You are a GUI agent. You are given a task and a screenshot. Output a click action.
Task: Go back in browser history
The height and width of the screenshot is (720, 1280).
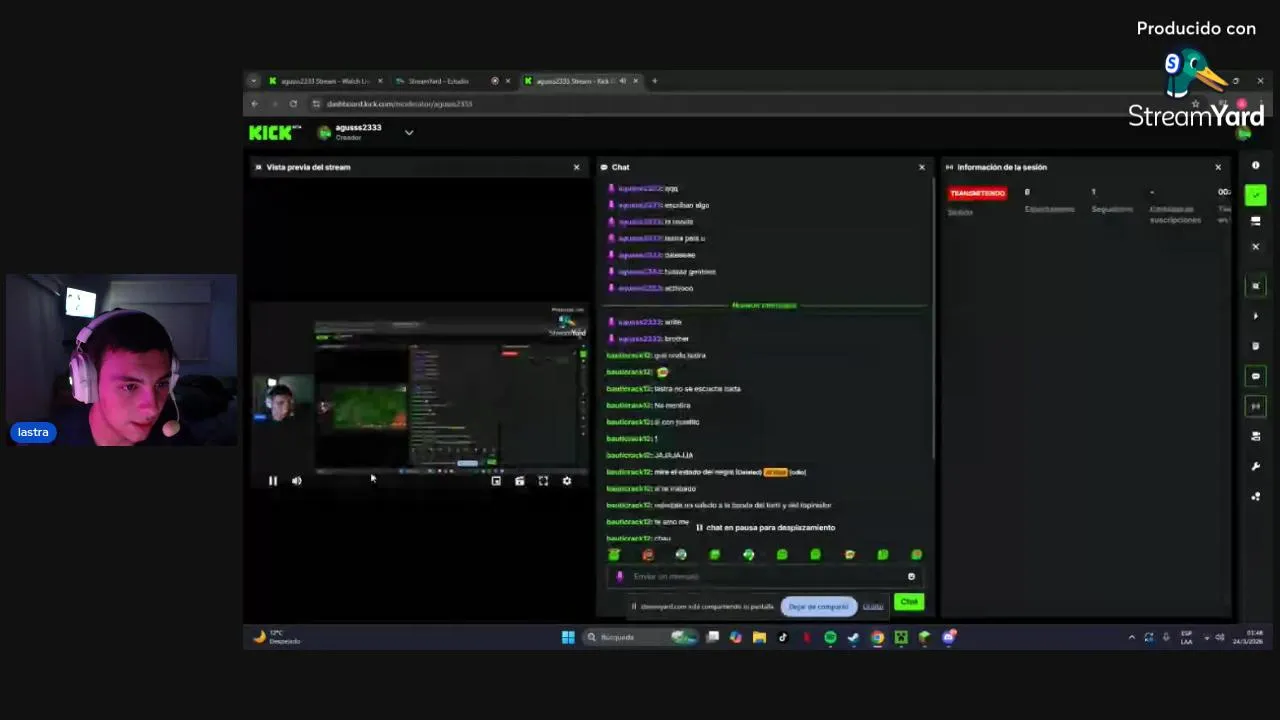tap(255, 104)
